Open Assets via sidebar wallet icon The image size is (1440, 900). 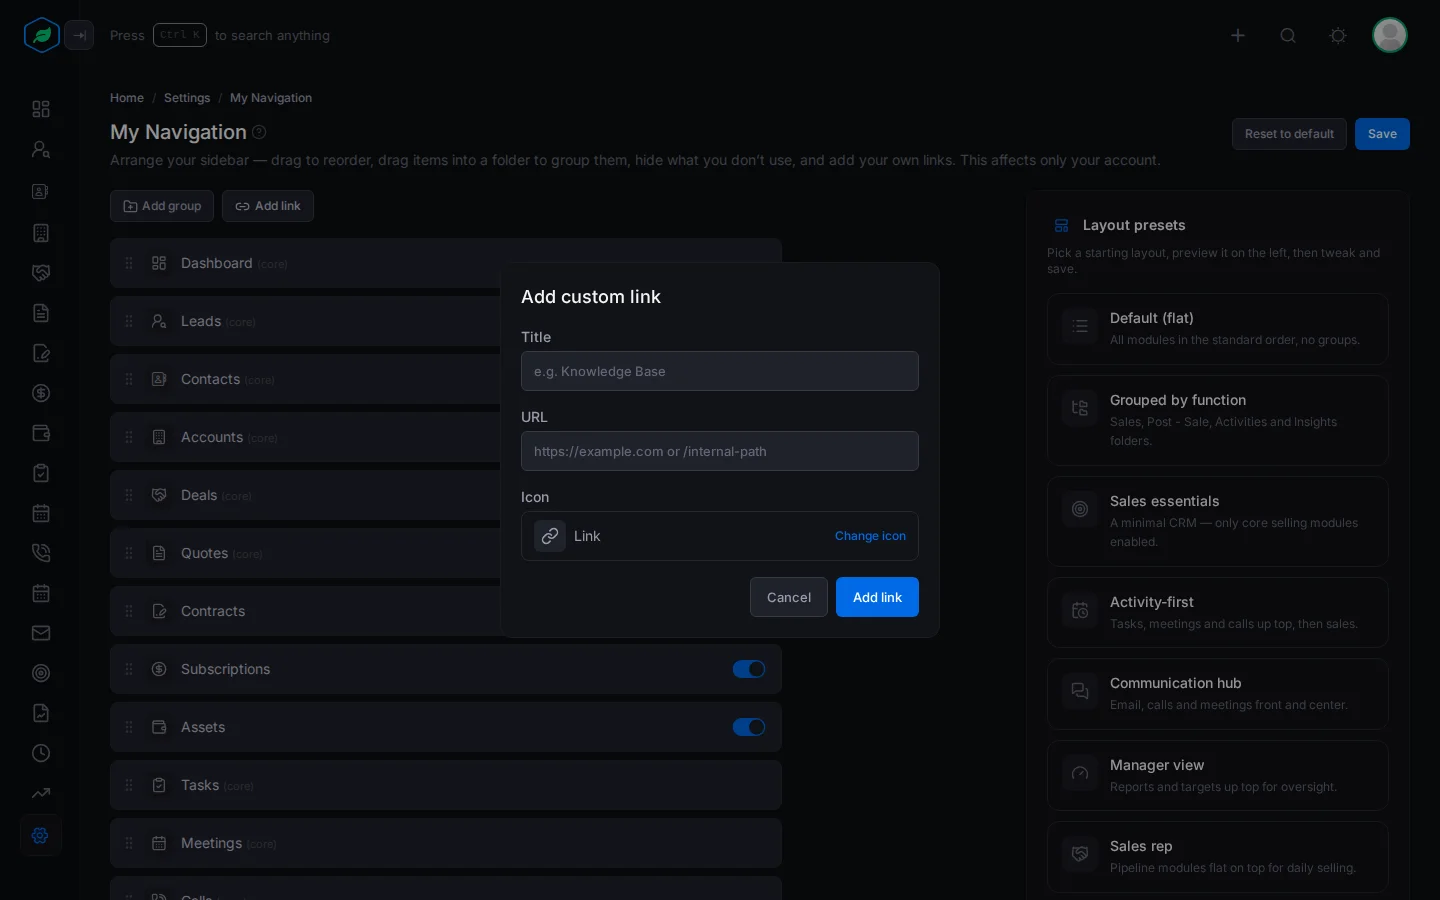[41, 433]
